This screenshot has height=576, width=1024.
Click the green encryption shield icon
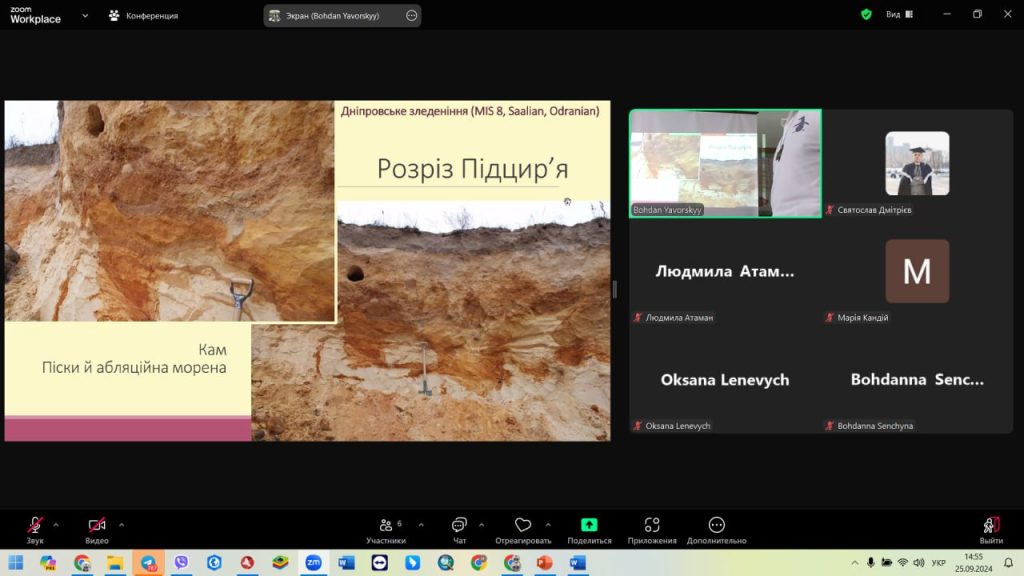click(x=866, y=15)
